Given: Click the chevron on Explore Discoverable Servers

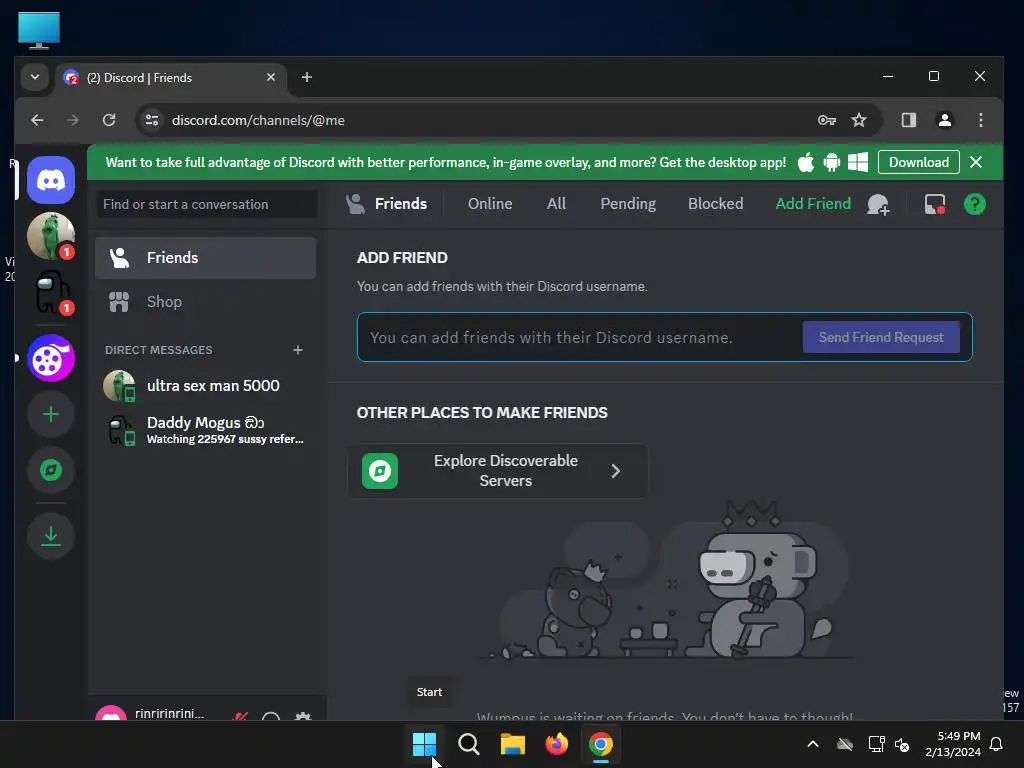Looking at the screenshot, I should click(x=615, y=471).
